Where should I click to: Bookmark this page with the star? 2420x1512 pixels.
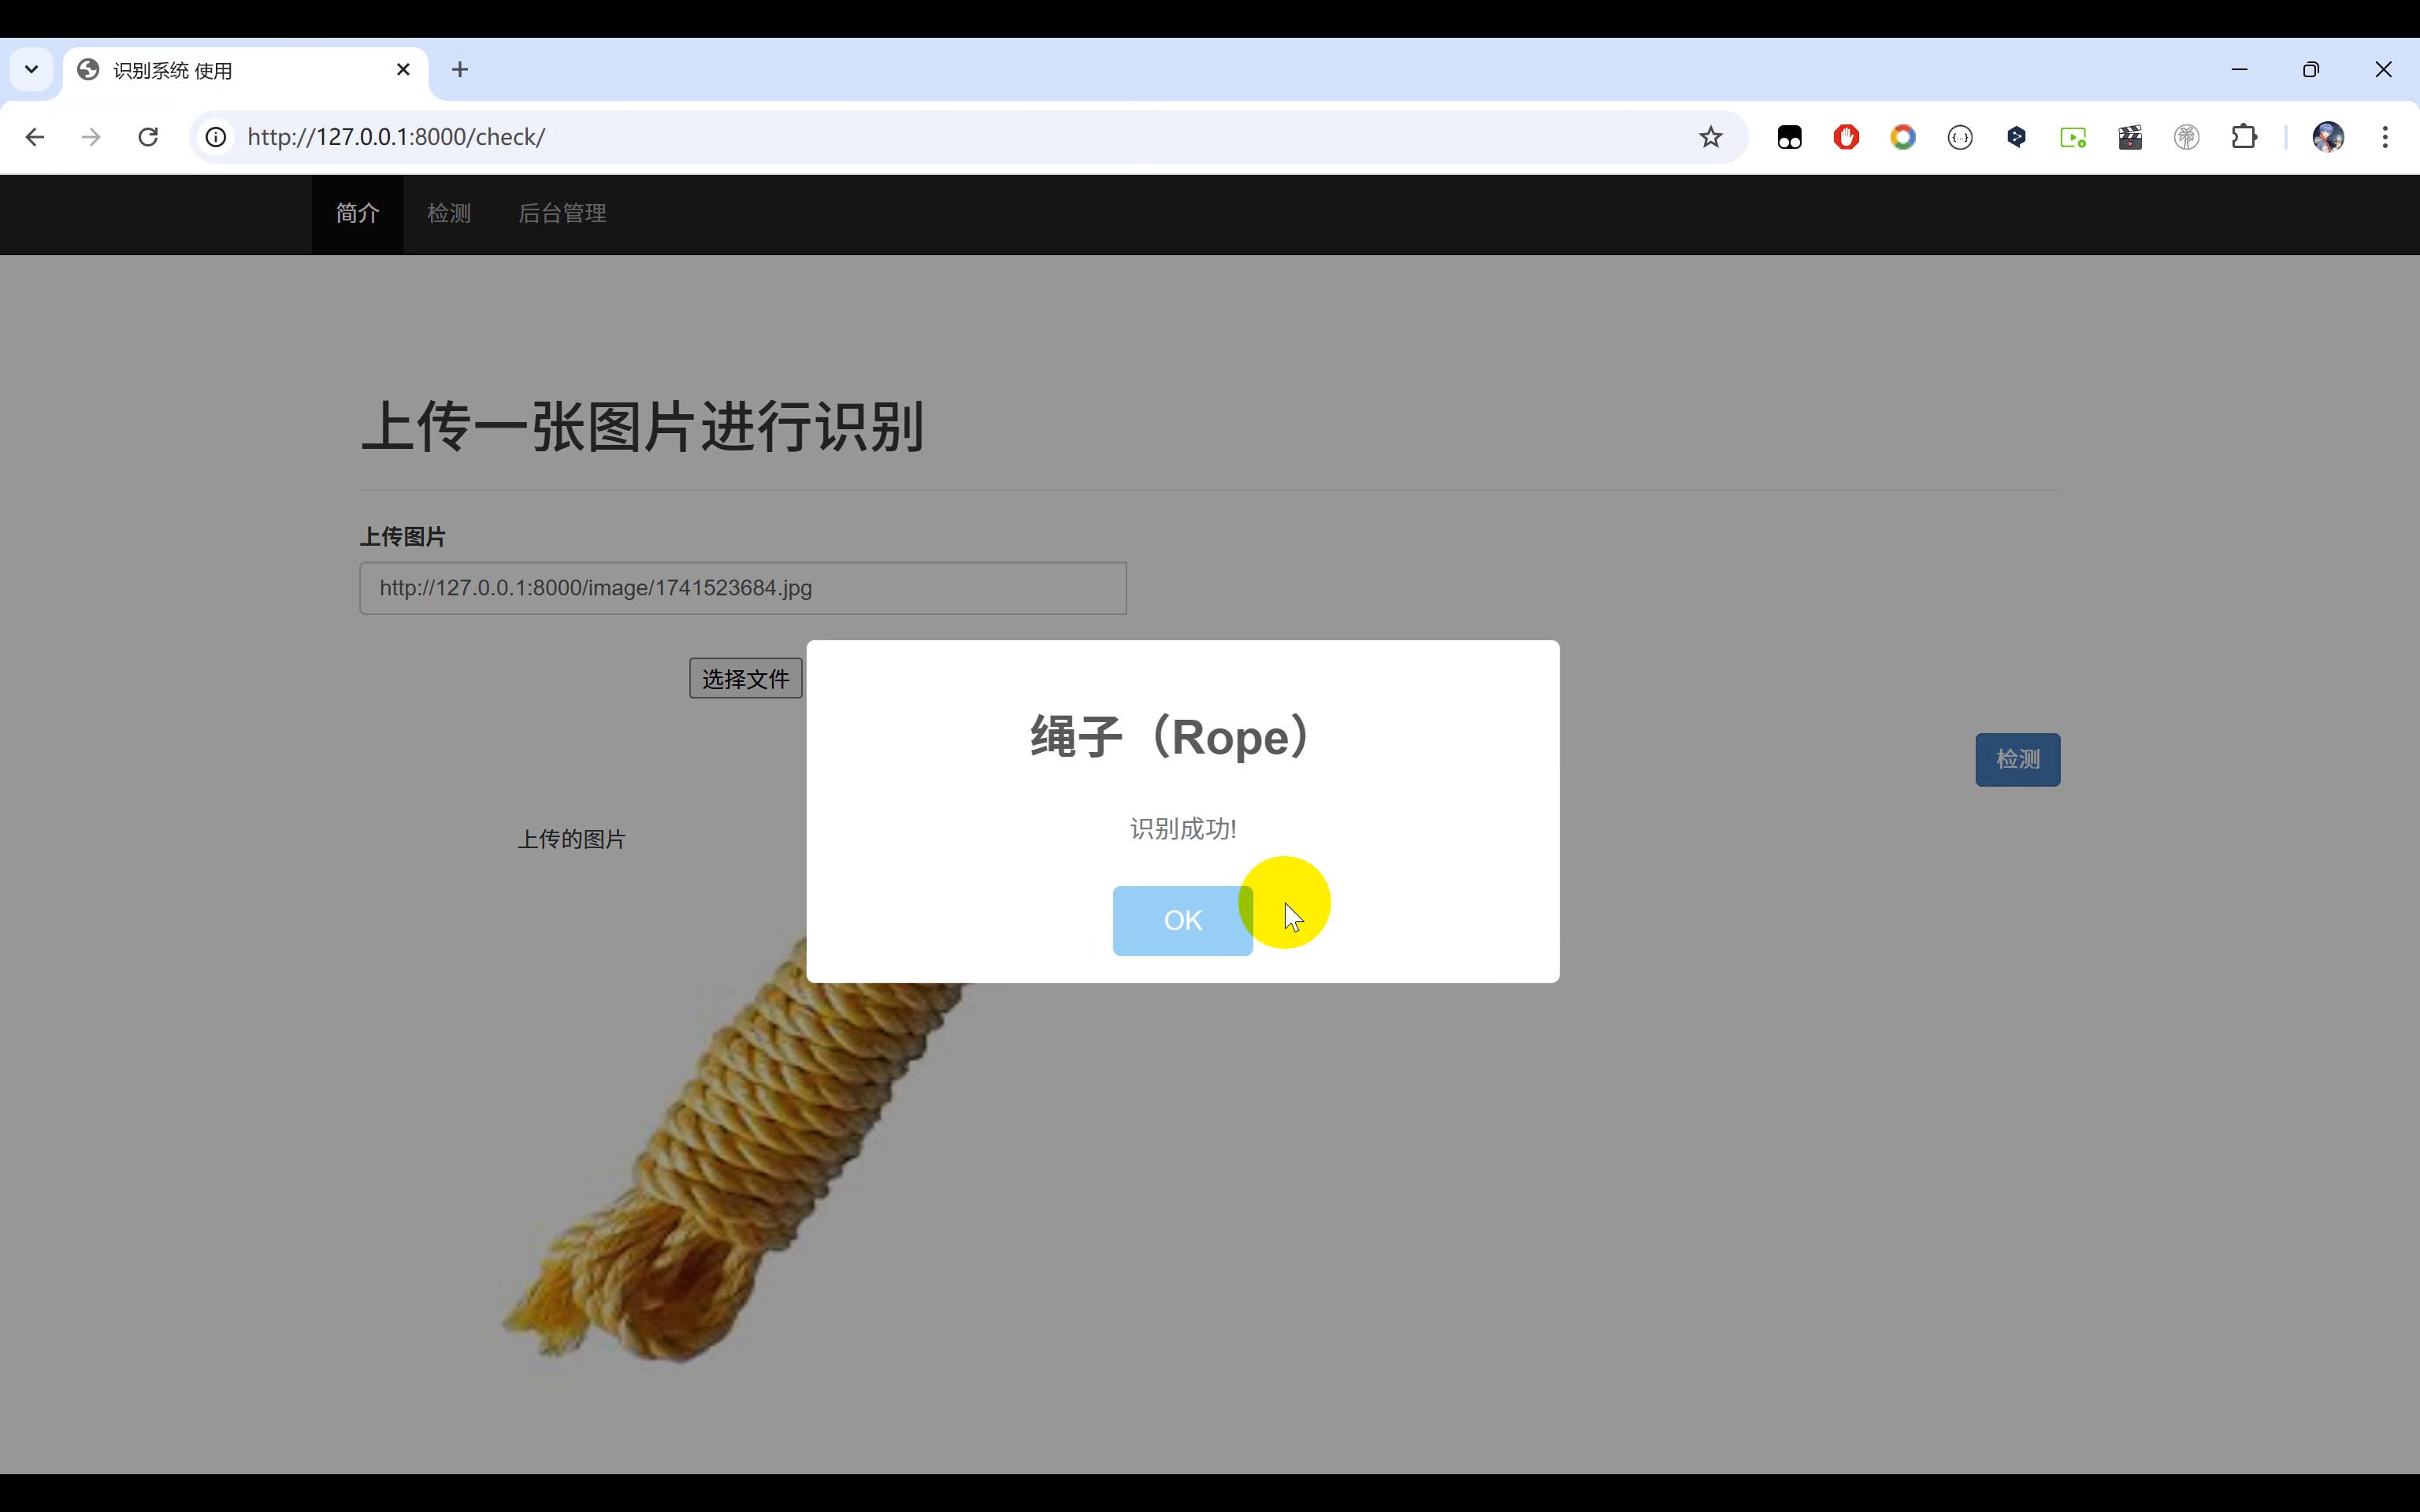tap(1711, 137)
